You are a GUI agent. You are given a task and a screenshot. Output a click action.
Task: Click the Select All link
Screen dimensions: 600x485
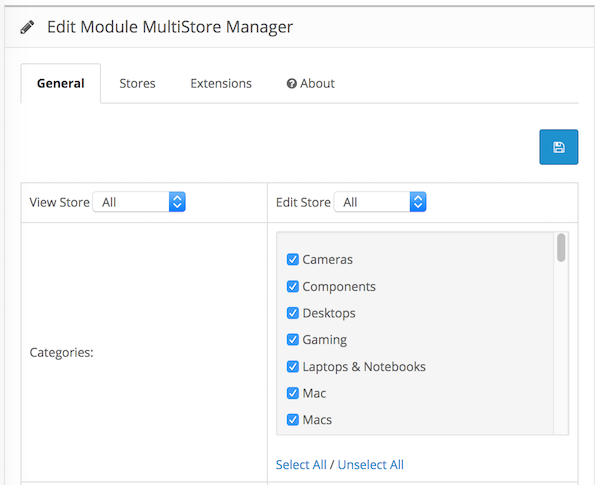[x=301, y=465]
